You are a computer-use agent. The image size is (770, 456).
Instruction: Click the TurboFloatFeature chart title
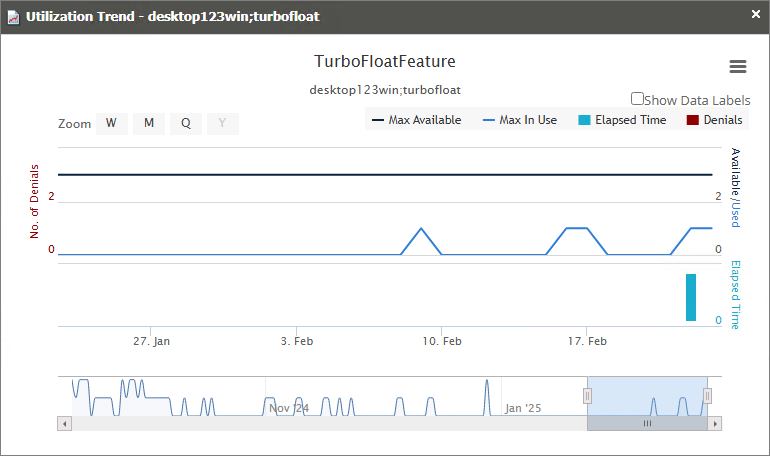[385, 61]
